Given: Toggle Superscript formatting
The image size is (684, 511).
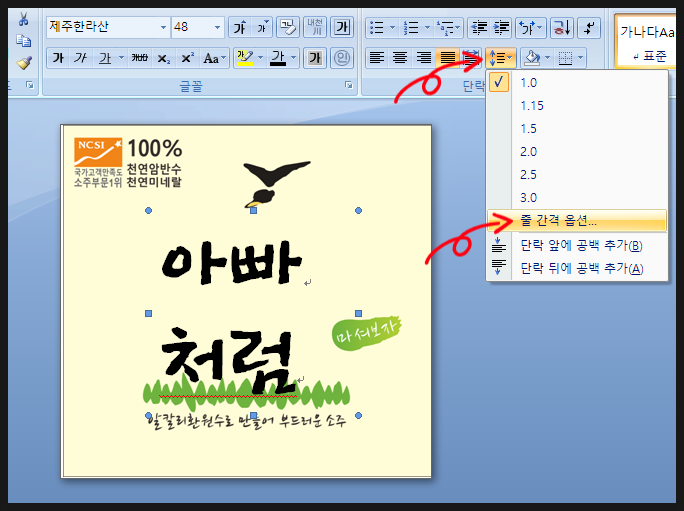Looking at the screenshot, I should tap(188, 58).
